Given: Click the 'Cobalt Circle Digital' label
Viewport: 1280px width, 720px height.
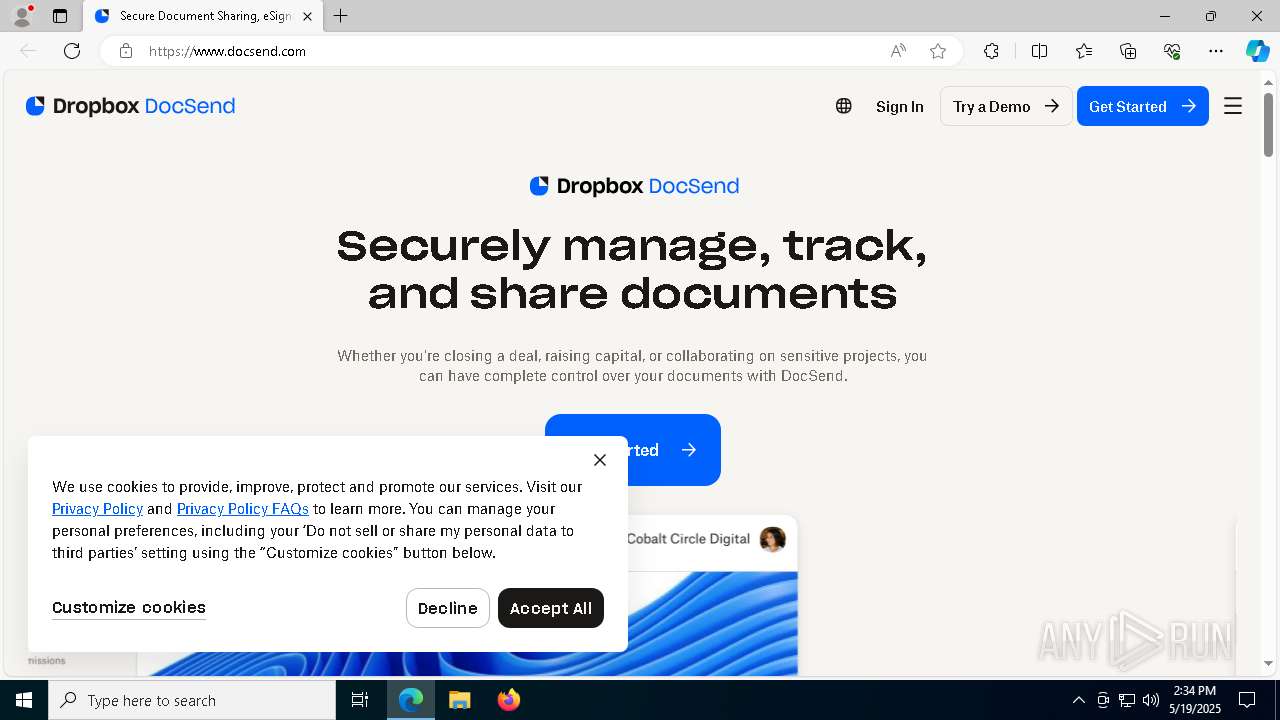Looking at the screenshot, I should tap(688, 539).
